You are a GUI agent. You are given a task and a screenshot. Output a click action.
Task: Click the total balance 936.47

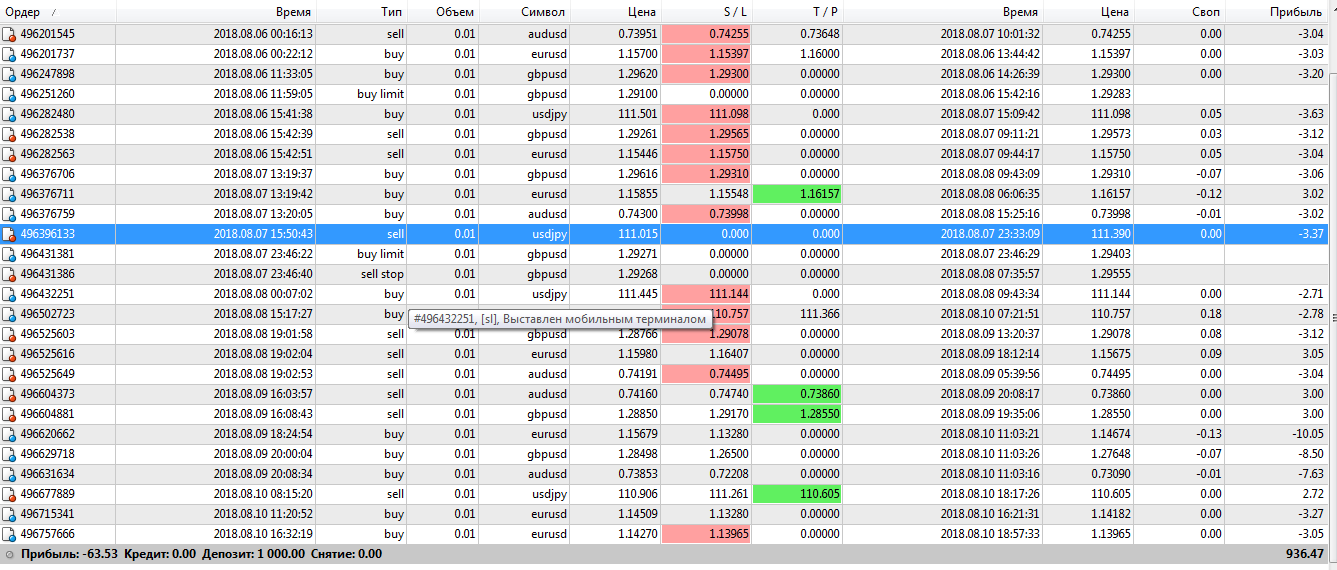point(1306,554)
